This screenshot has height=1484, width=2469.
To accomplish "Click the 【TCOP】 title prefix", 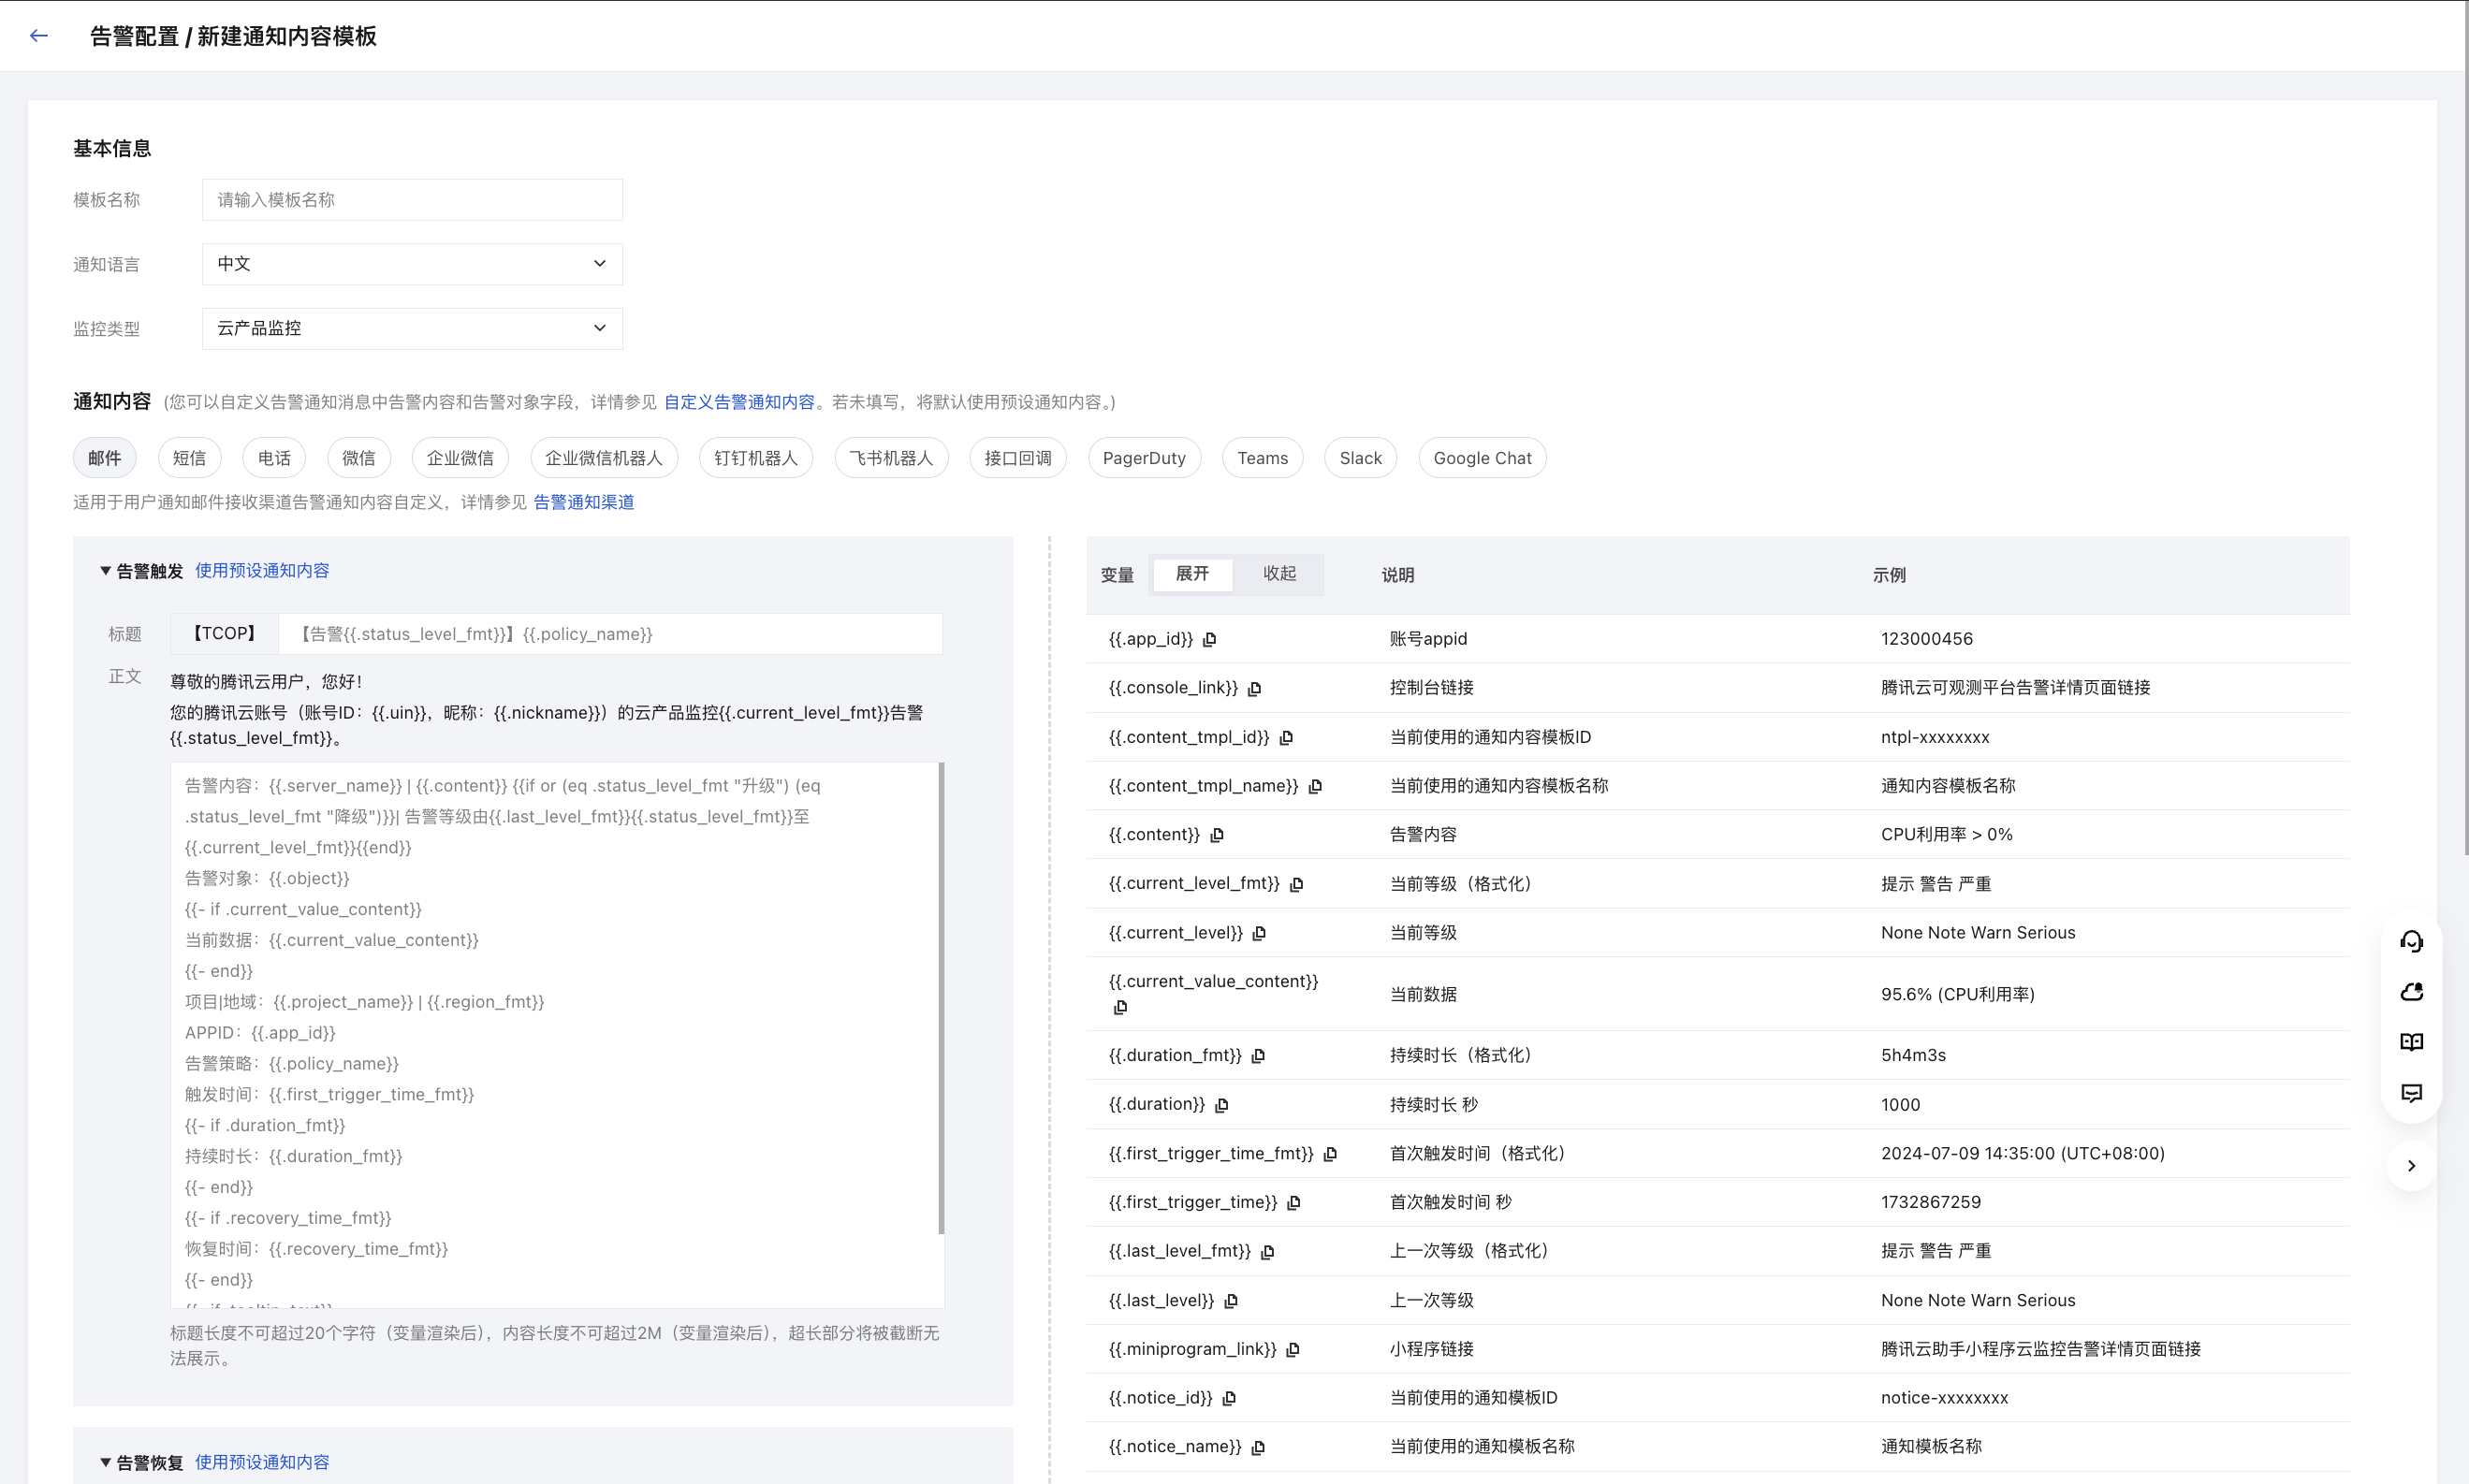I will (x=224, y=634).
